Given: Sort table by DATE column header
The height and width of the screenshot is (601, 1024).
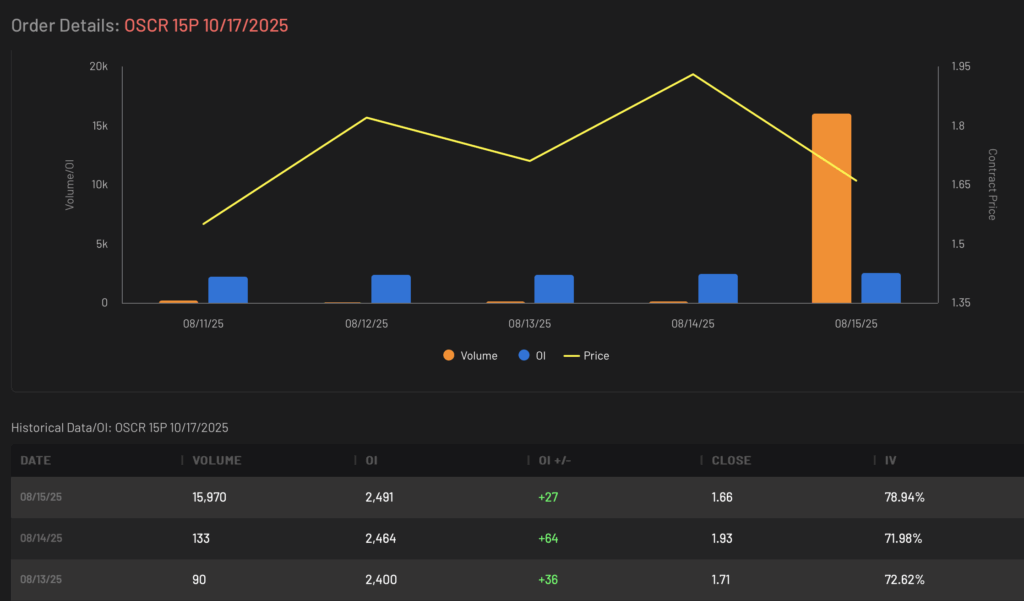Looking at the screenshot, I should 35,461.
